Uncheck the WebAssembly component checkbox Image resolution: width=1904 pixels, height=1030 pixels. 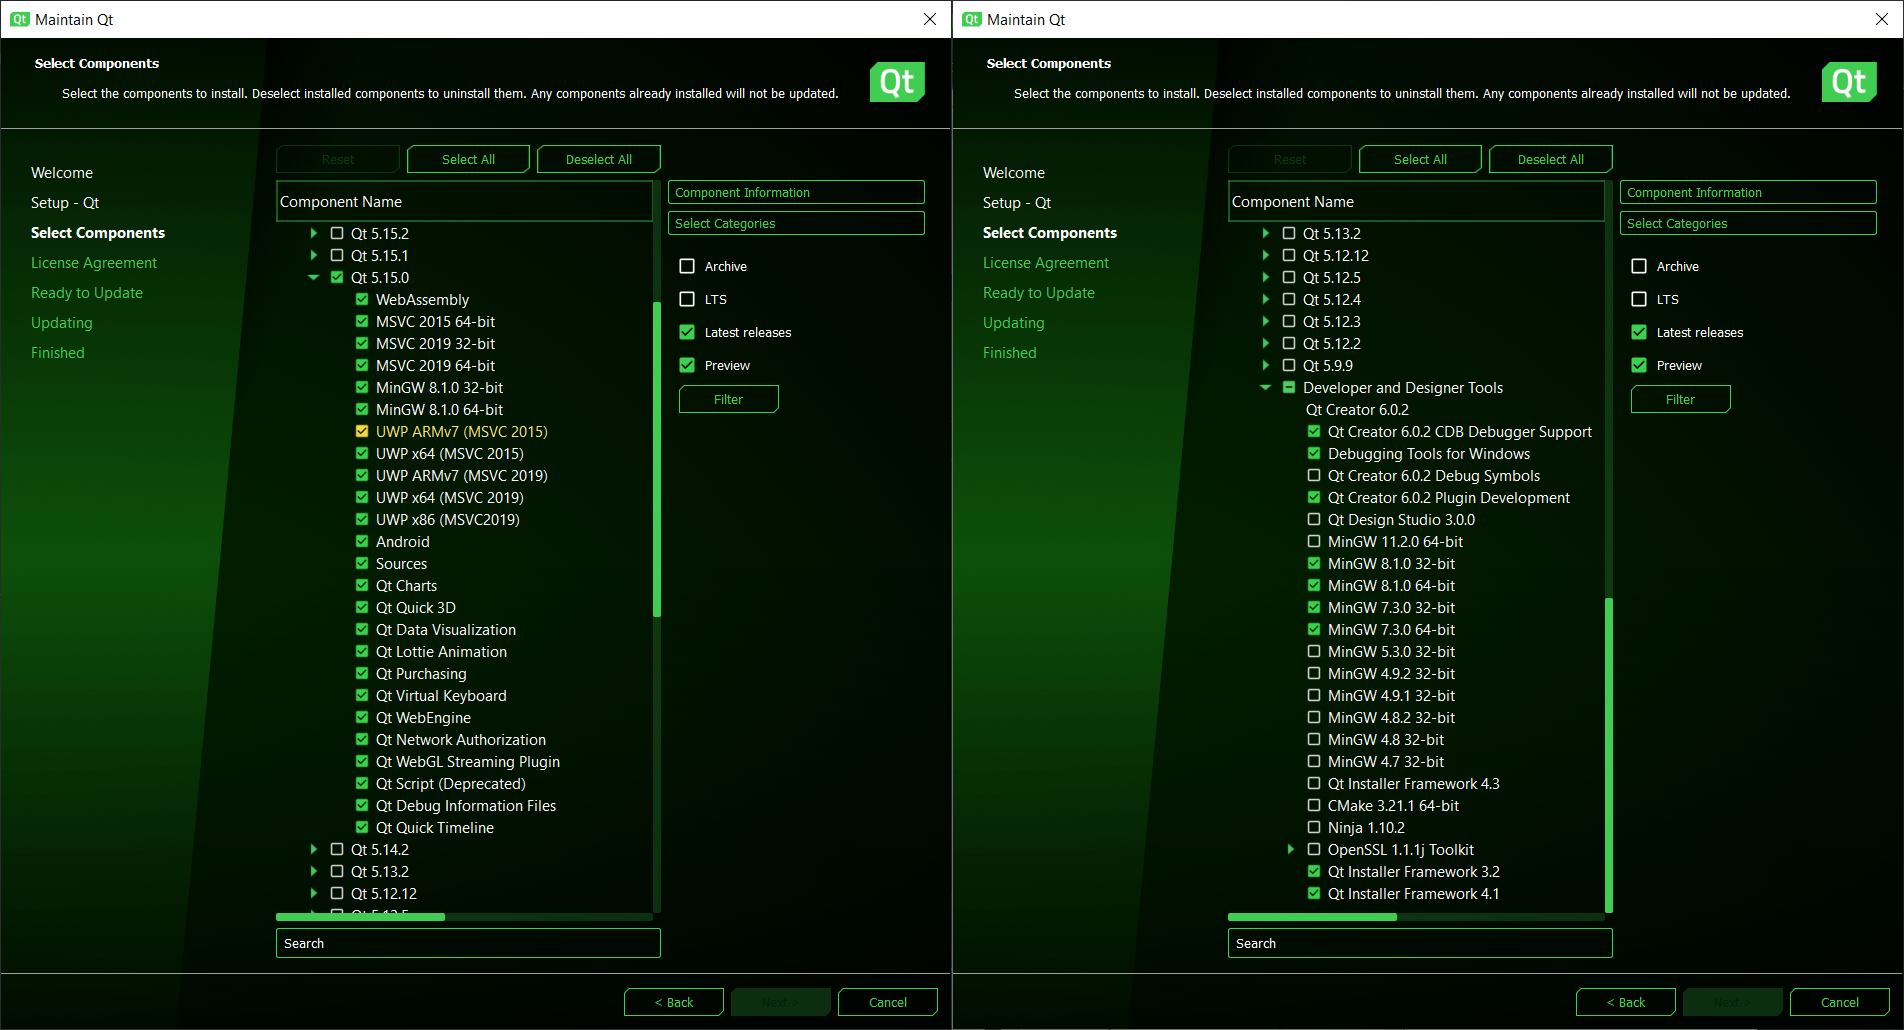point(362,300)
